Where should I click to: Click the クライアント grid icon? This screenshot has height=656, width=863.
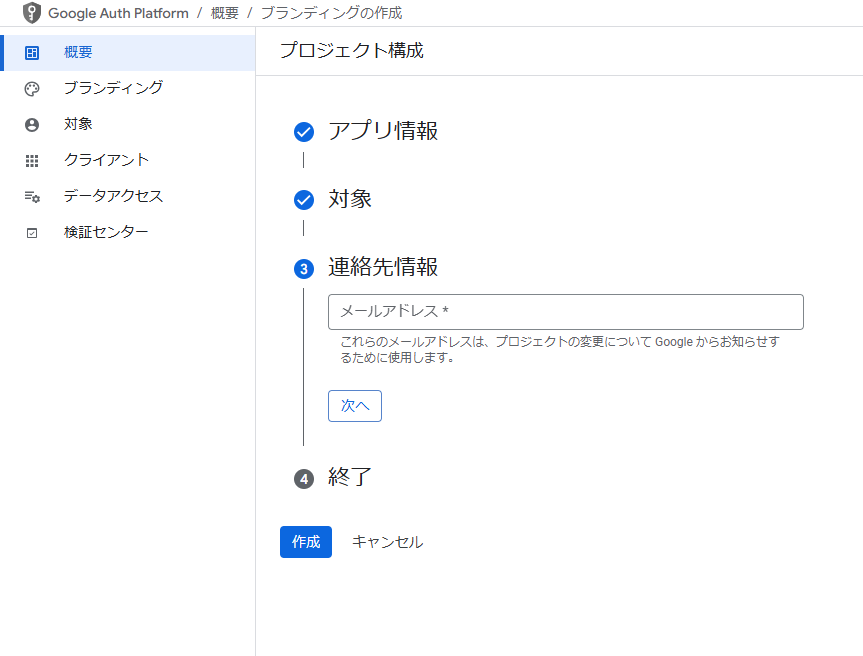pos(32,161)
